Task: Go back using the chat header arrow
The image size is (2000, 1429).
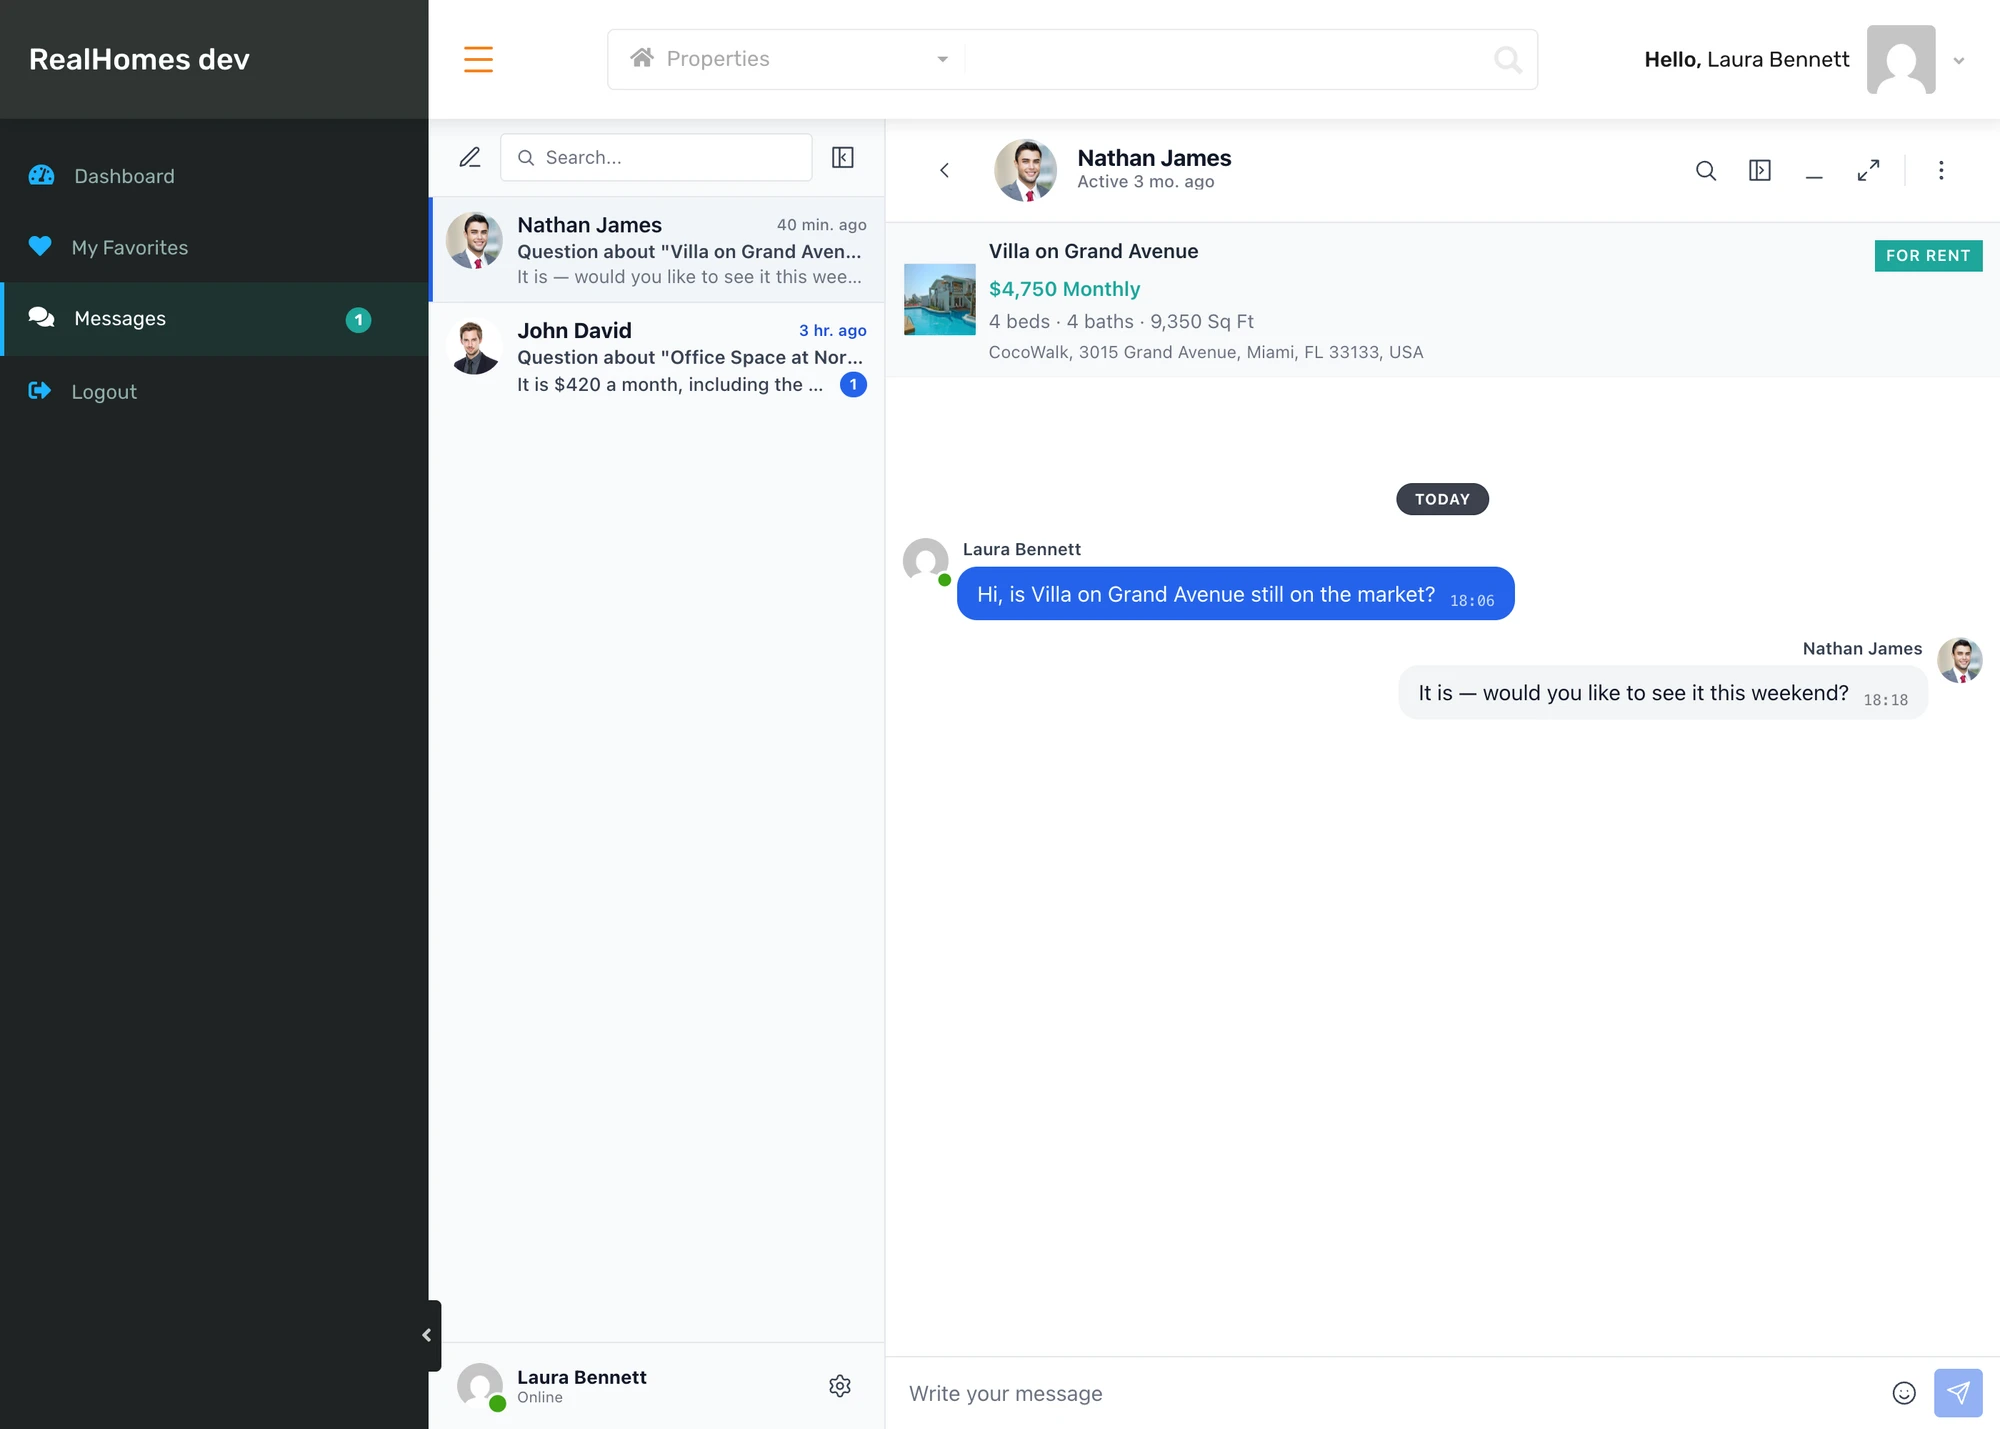Action: coord(944,170)
